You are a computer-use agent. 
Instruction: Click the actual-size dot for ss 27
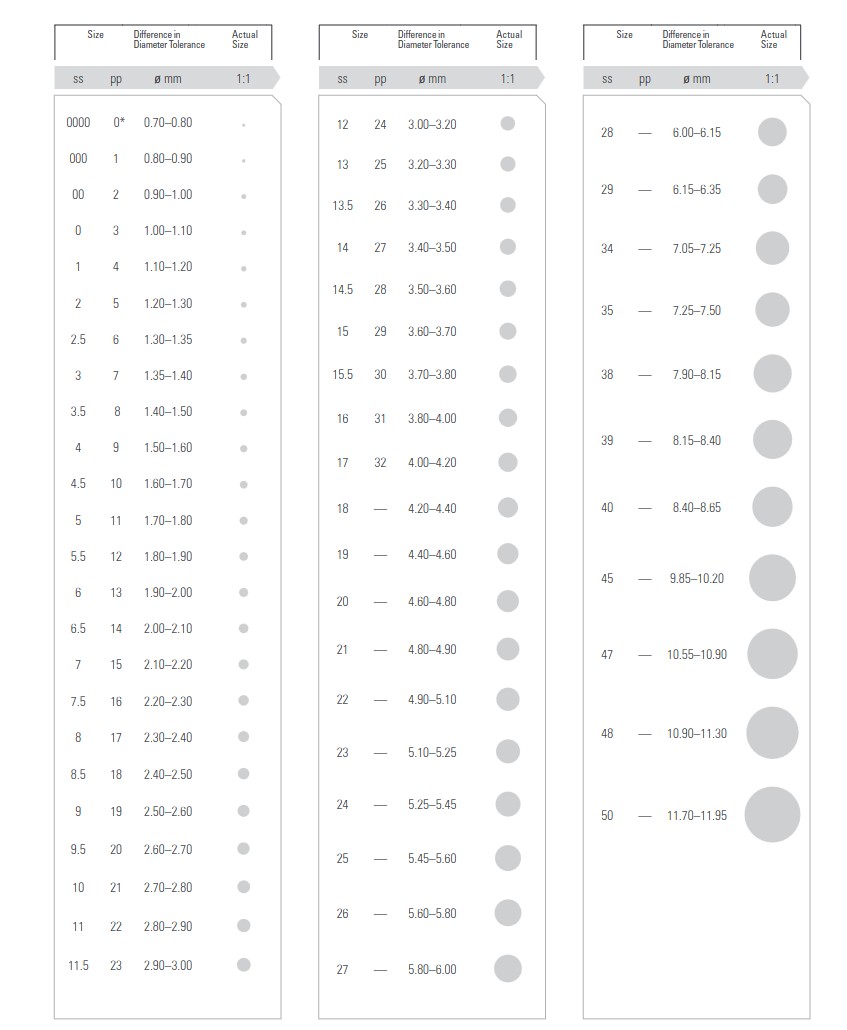pos(508,968)
